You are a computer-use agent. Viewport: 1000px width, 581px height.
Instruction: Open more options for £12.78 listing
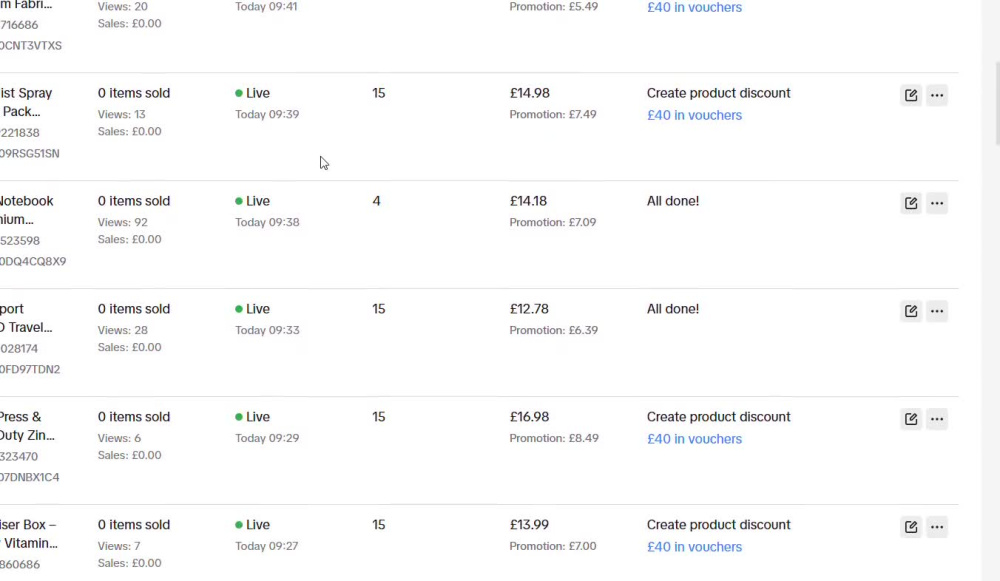[x=937, y=311]
